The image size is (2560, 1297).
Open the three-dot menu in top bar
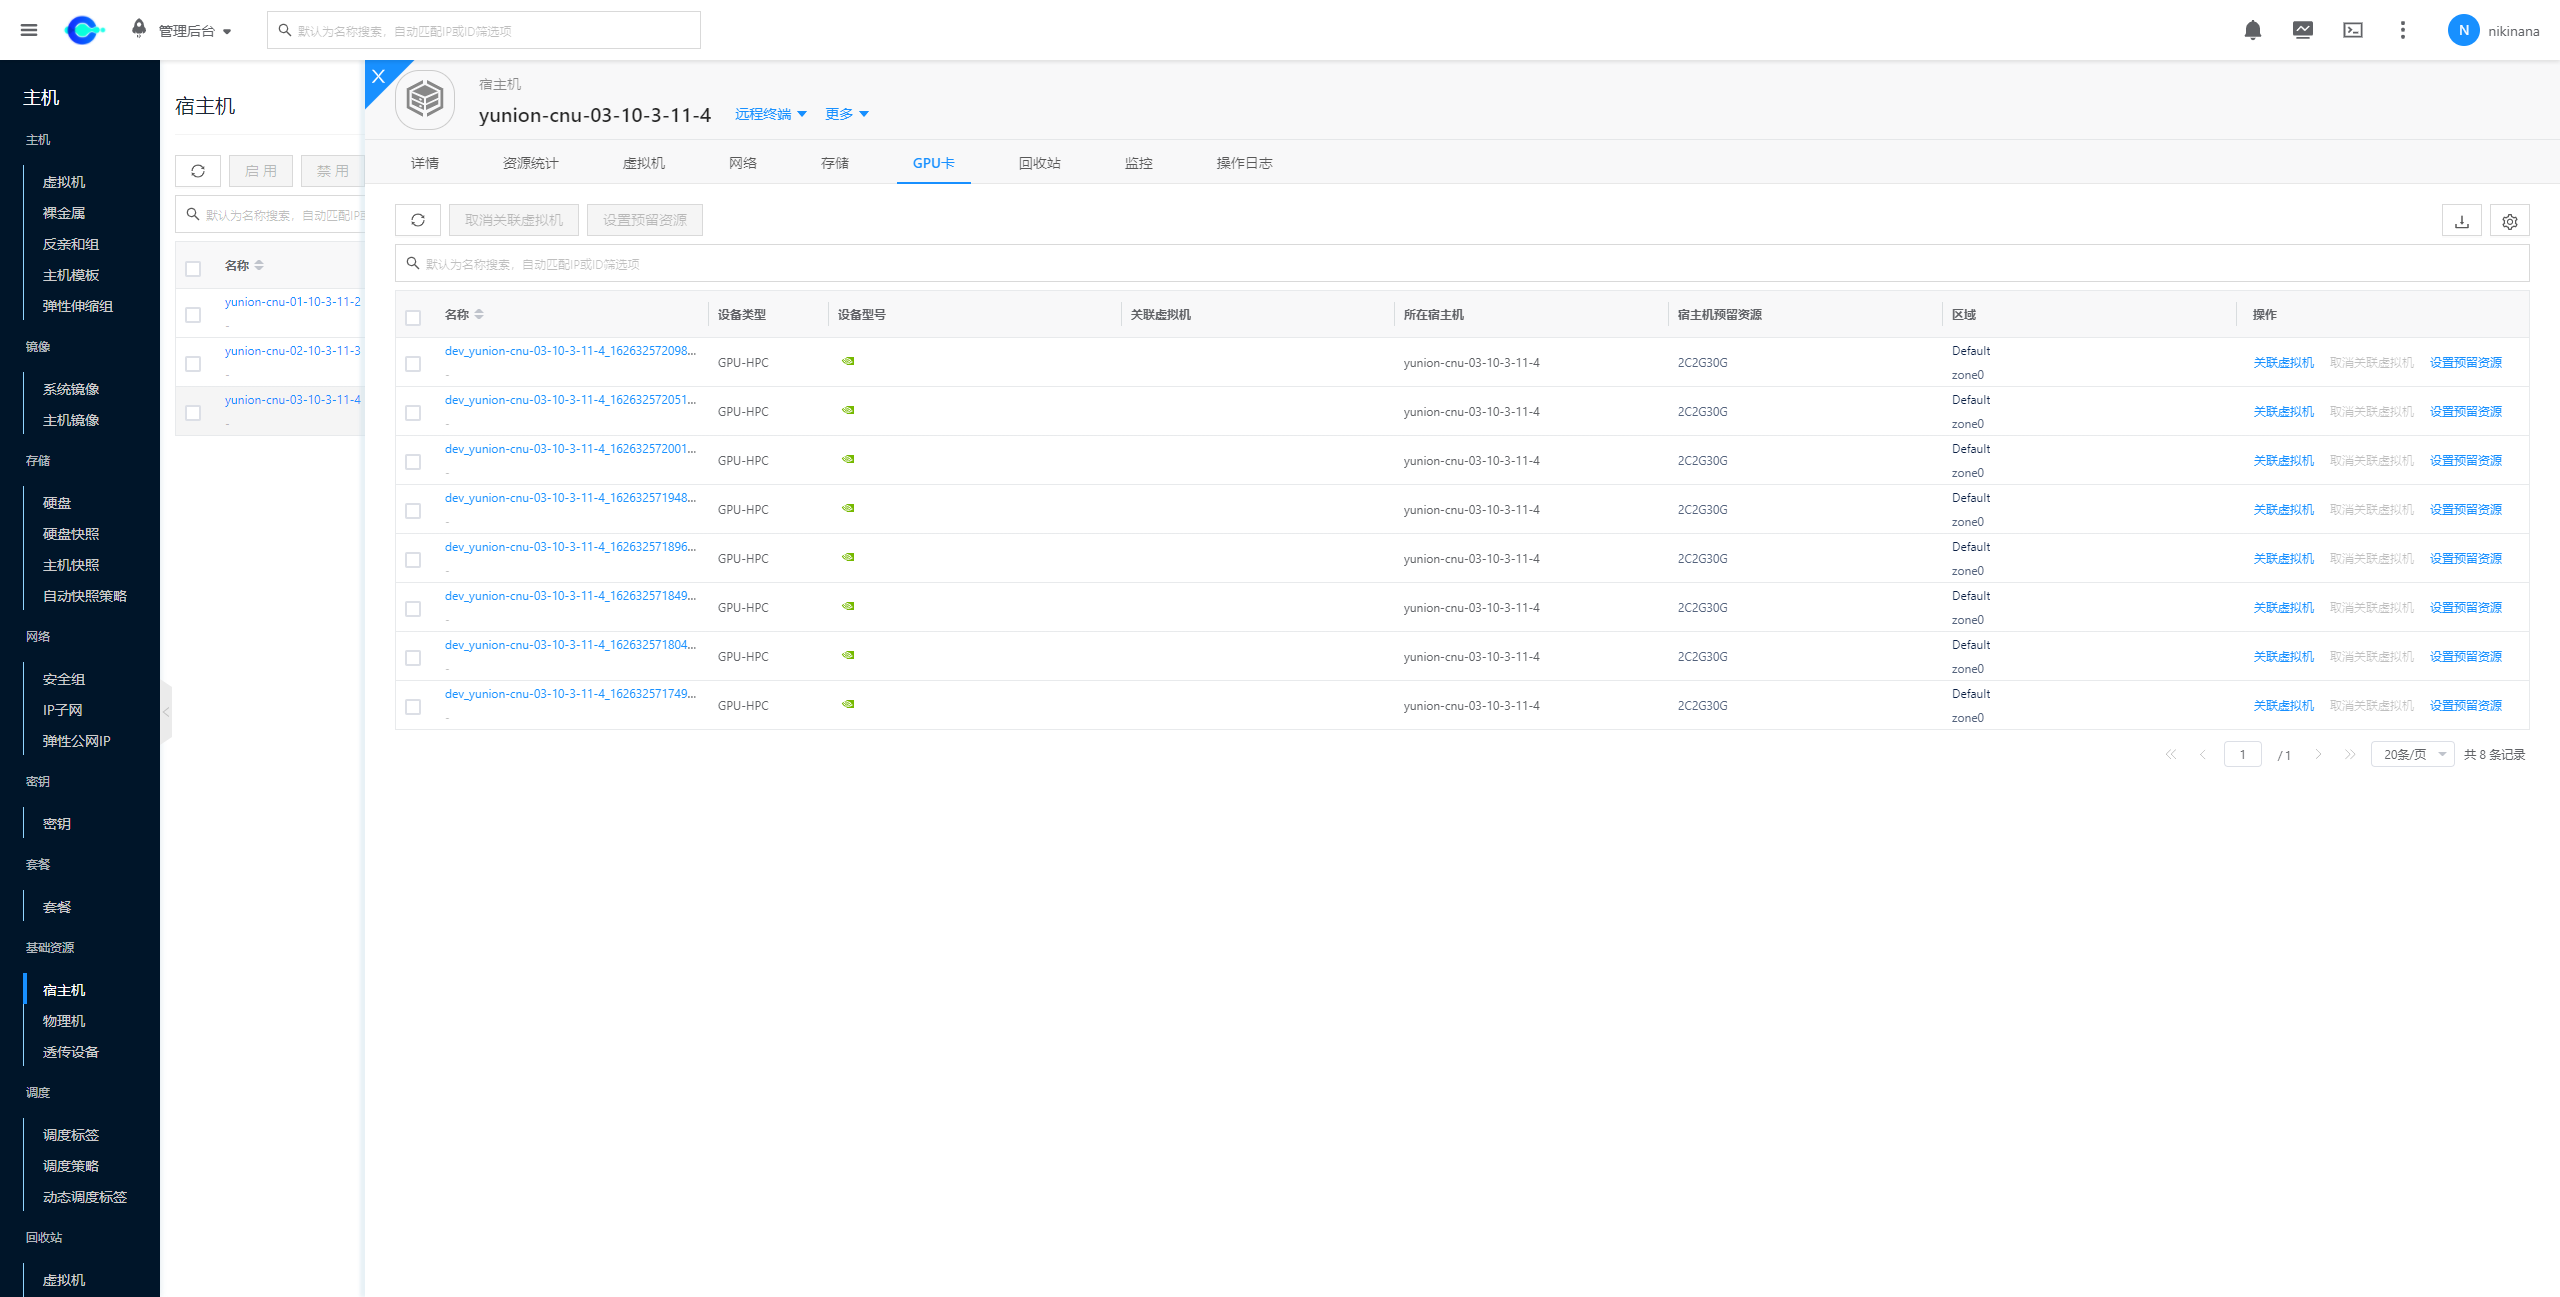pyautogui.click(x=2403, y=30)
